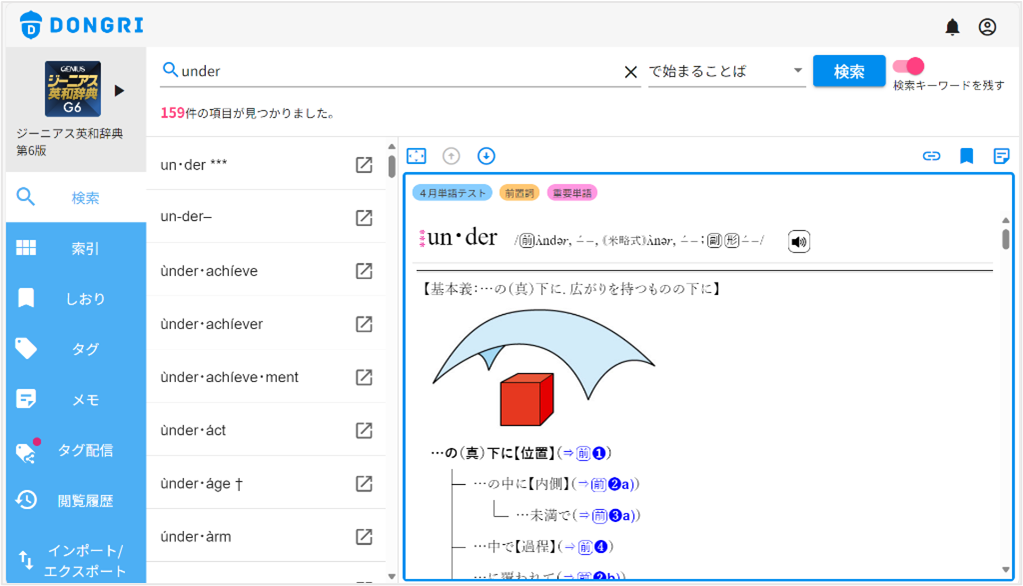Go to next entry with down arrow
1023x586 pixels.
click(x=486, y=156)
